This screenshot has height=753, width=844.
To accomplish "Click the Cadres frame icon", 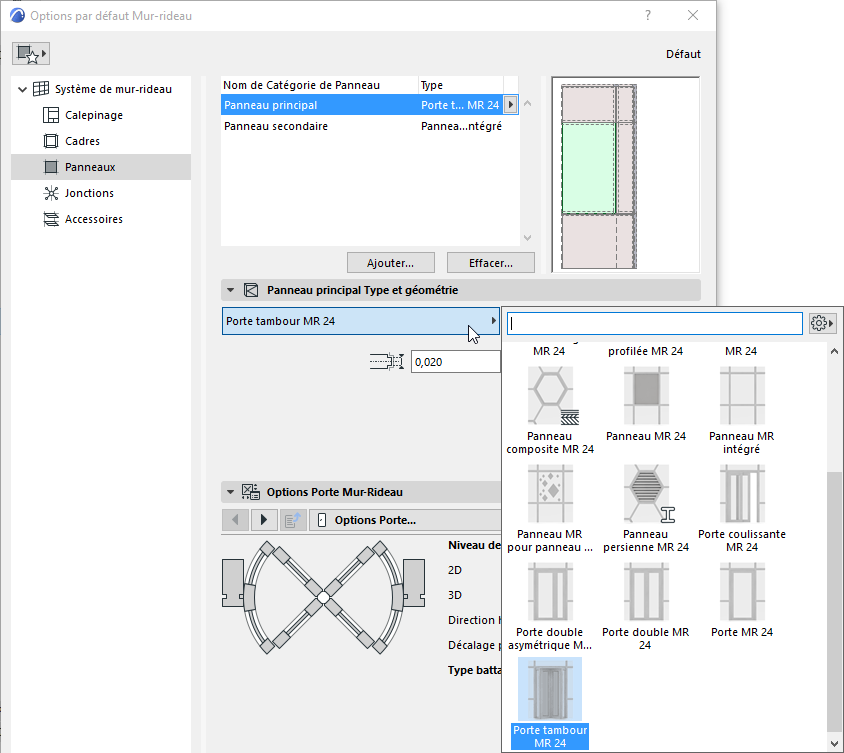I will [51, 141].
